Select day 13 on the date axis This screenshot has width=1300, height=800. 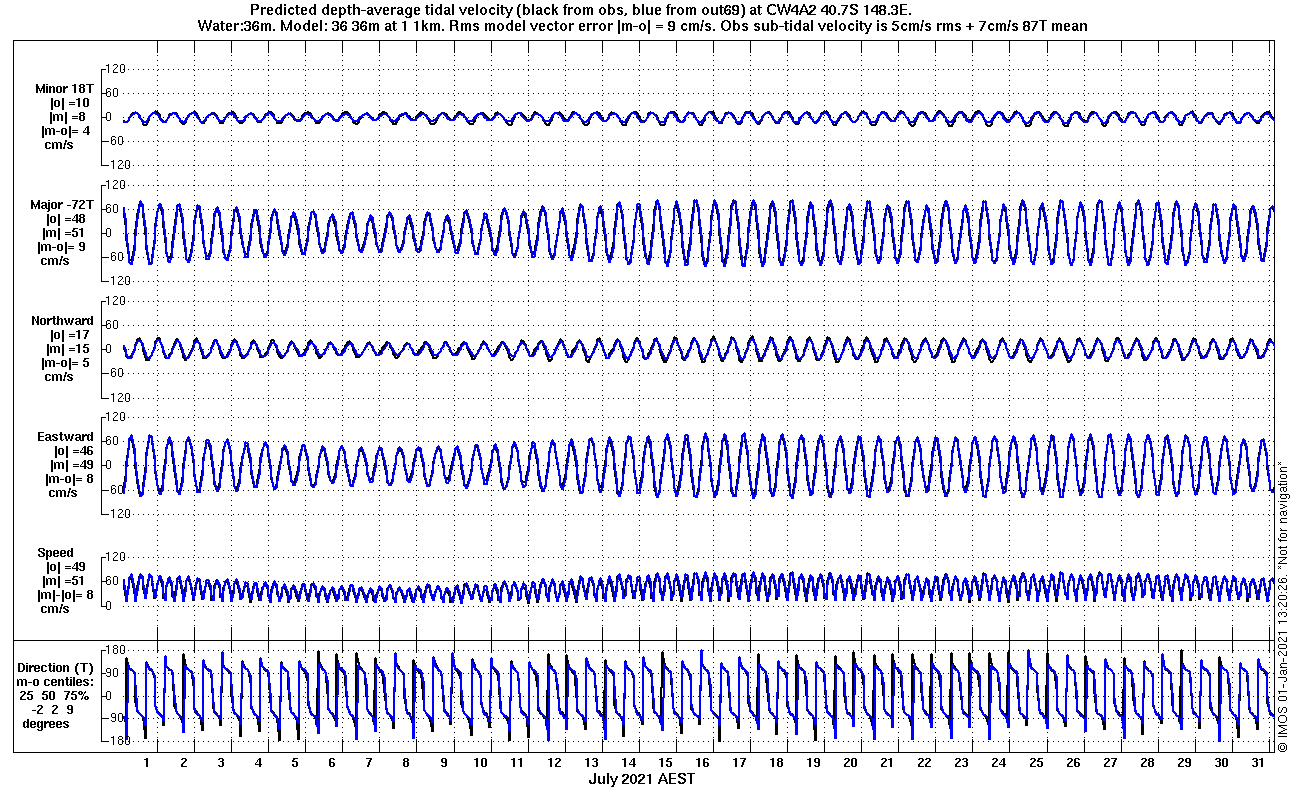[x=591, y=762]
